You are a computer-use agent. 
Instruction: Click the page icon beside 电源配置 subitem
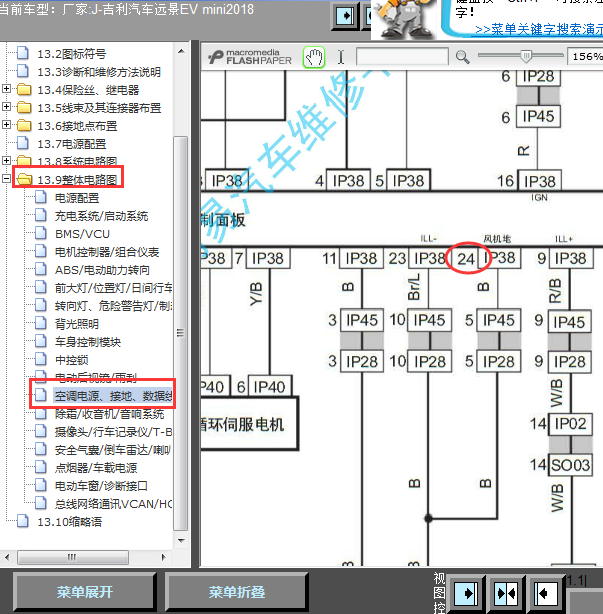point(41,197)
